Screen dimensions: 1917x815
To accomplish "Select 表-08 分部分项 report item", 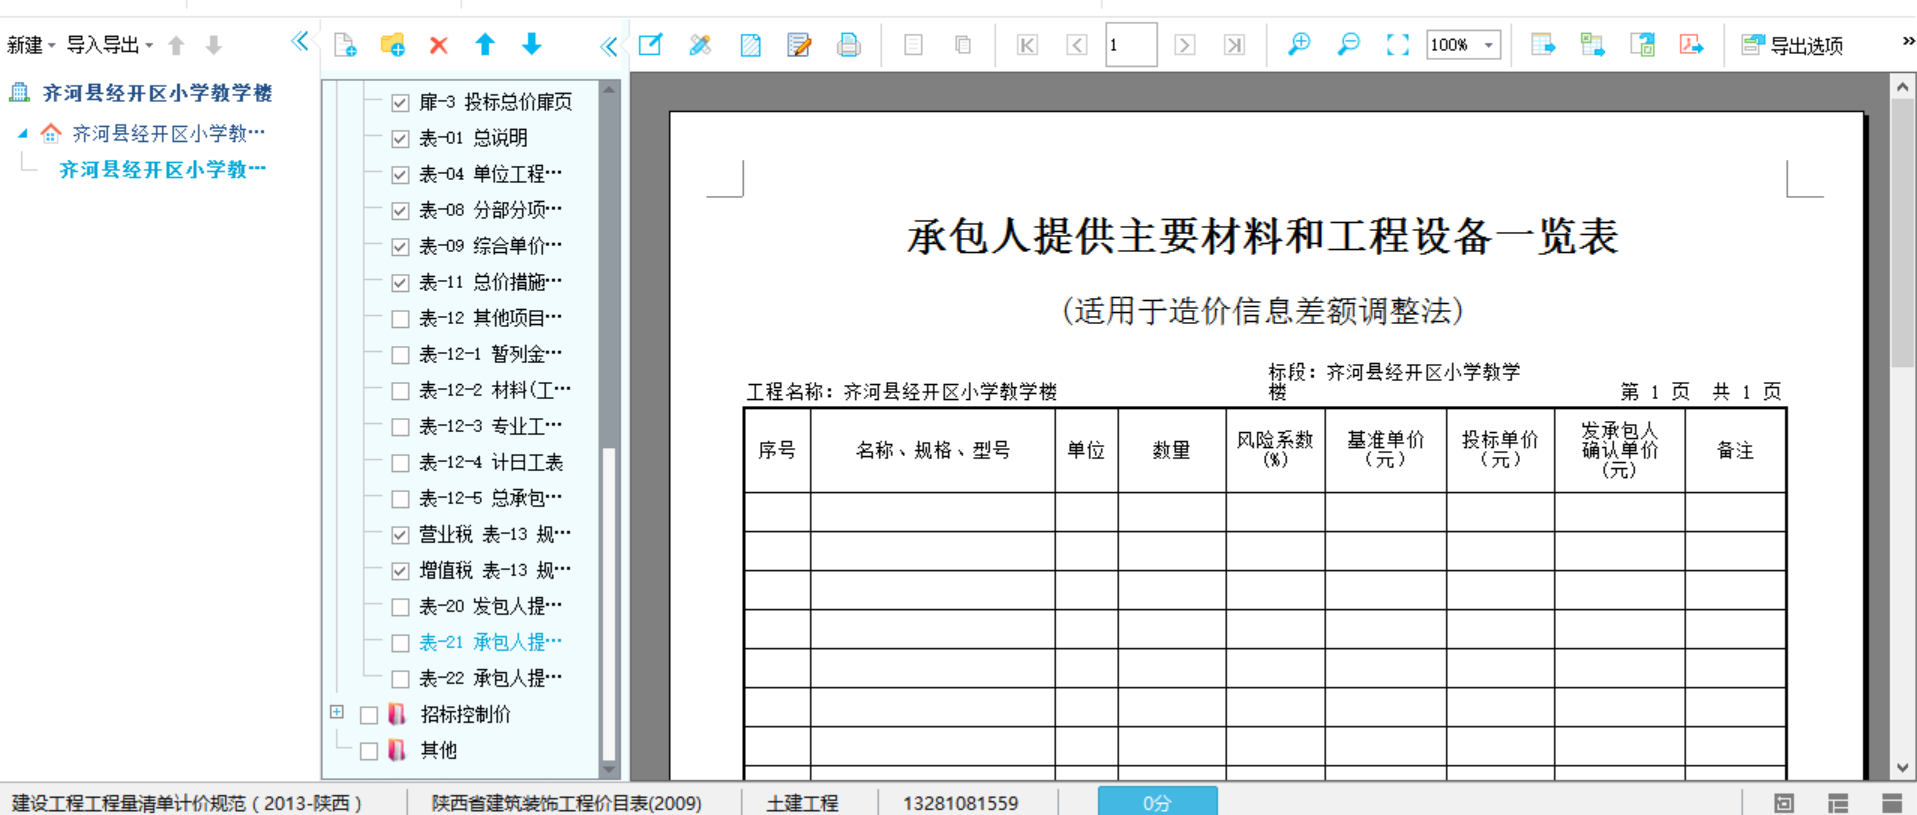I will [490, 210].
